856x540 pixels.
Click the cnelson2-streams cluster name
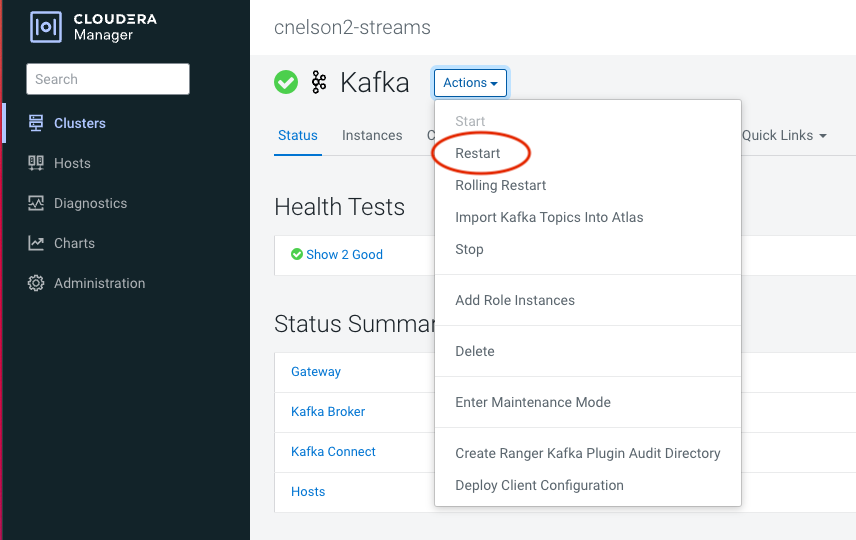click(x=352, y=27)
